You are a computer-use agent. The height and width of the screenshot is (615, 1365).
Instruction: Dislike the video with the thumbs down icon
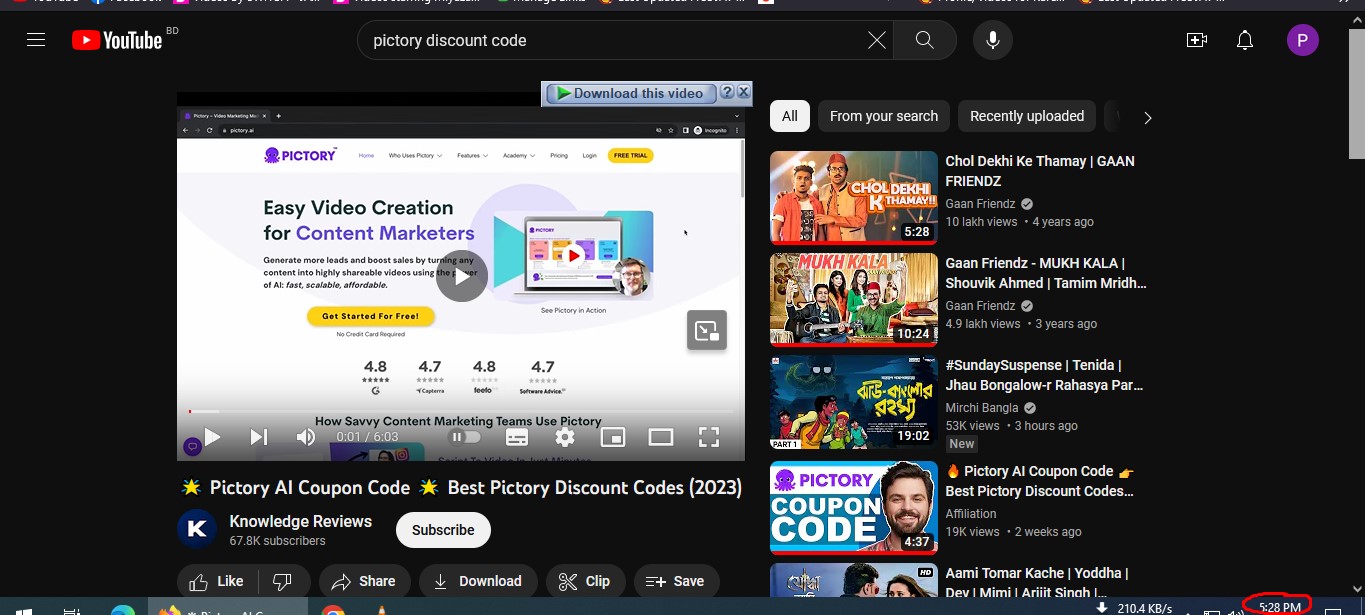click(282, 581)
